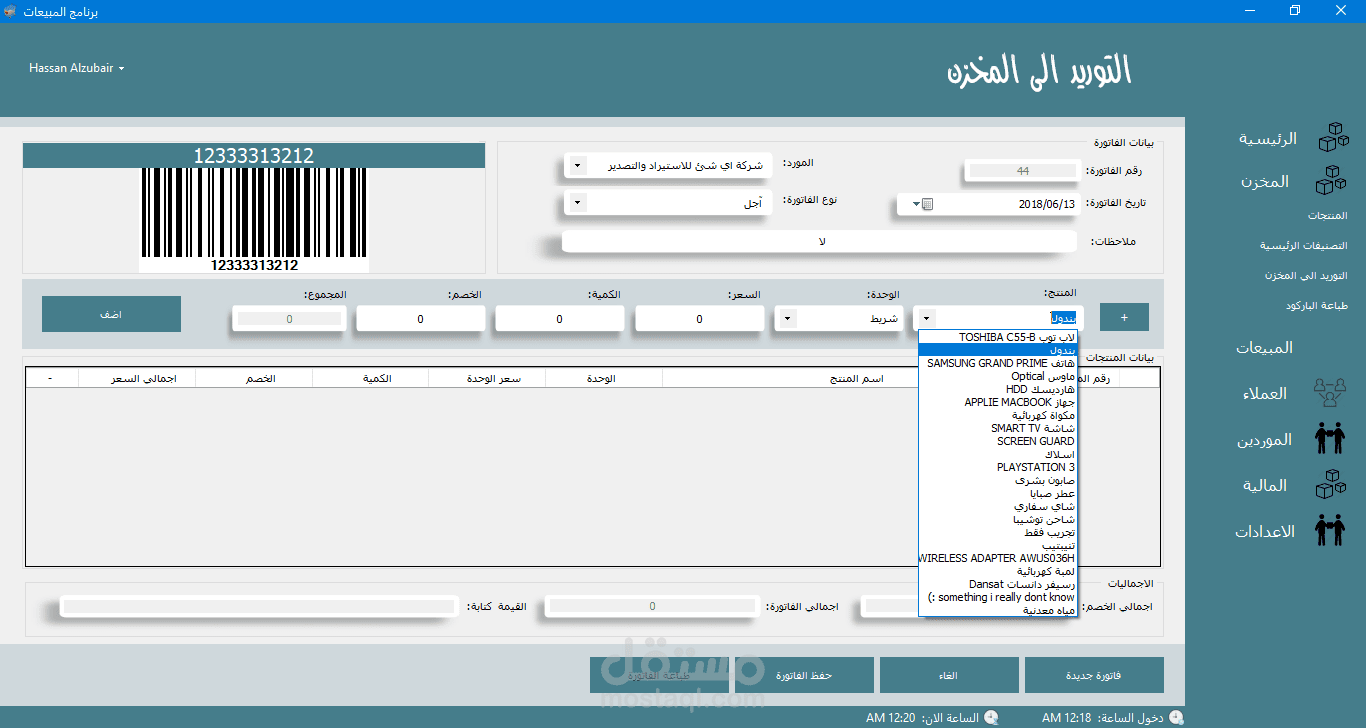
Task: Select رسيفر دانسات Dansat item
Action: click(998, 584)
